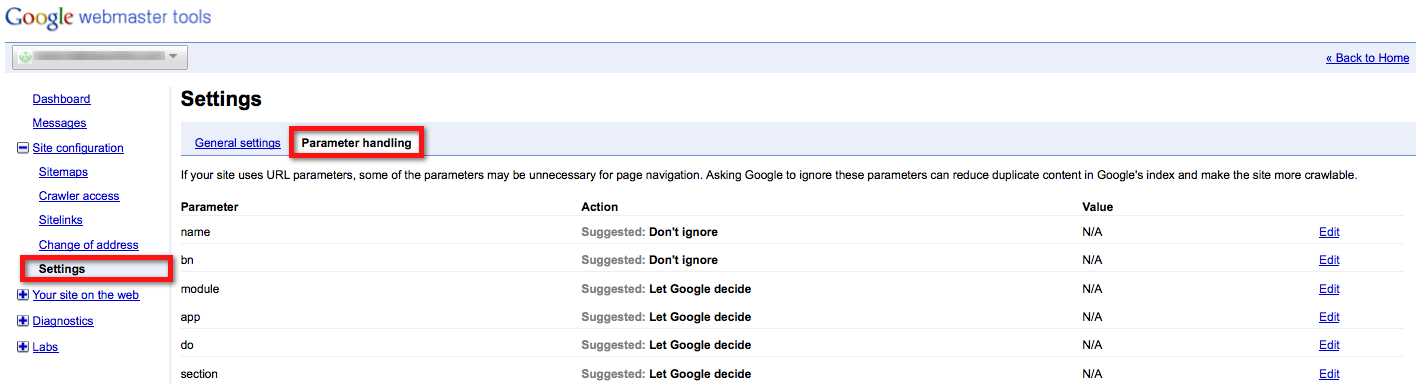Expand the Labs section

pos(23,347)
